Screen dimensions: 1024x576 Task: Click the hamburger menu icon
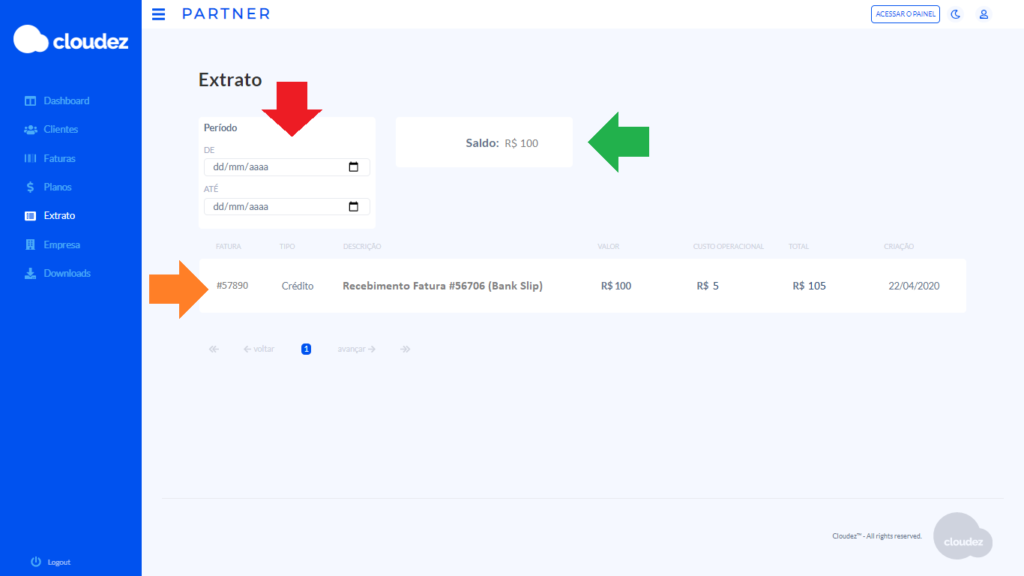click(158, 14)
